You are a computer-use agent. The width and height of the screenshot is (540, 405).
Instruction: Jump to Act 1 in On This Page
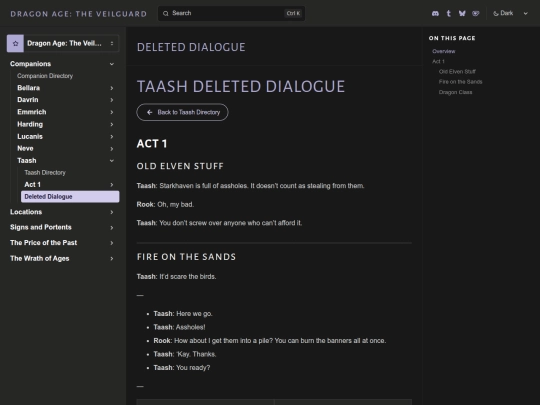[x=438, y=61]
